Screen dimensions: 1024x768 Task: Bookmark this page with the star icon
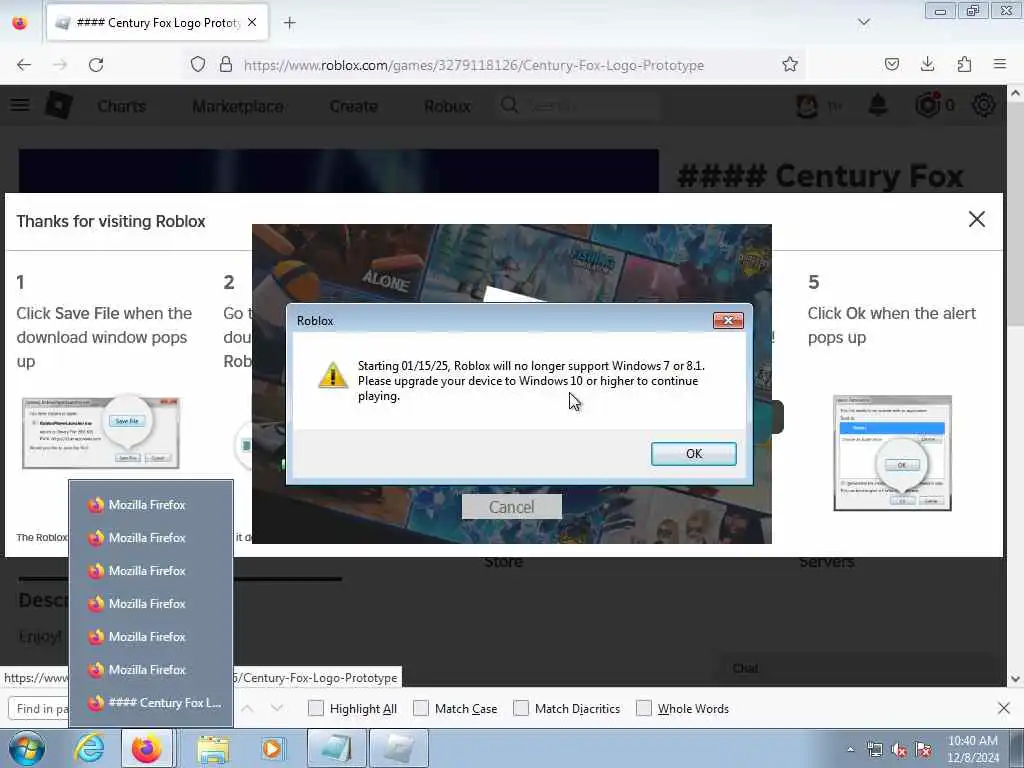(790, 65)
